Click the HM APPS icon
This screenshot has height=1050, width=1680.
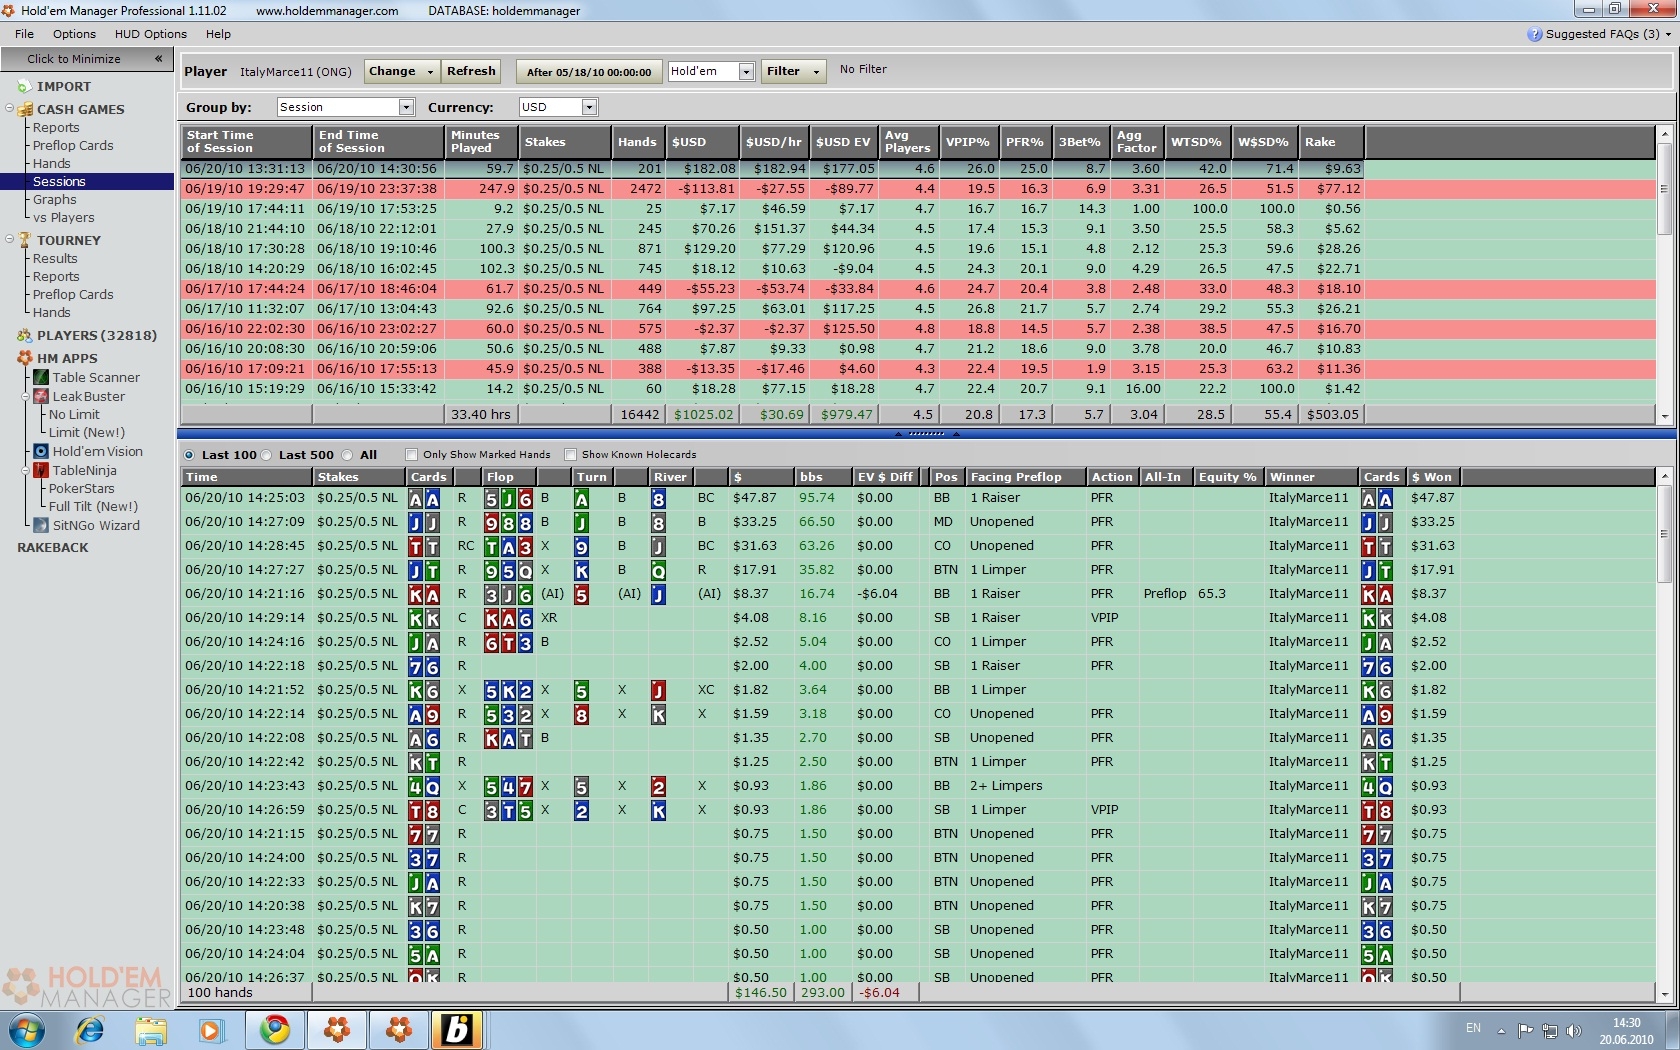24,358
